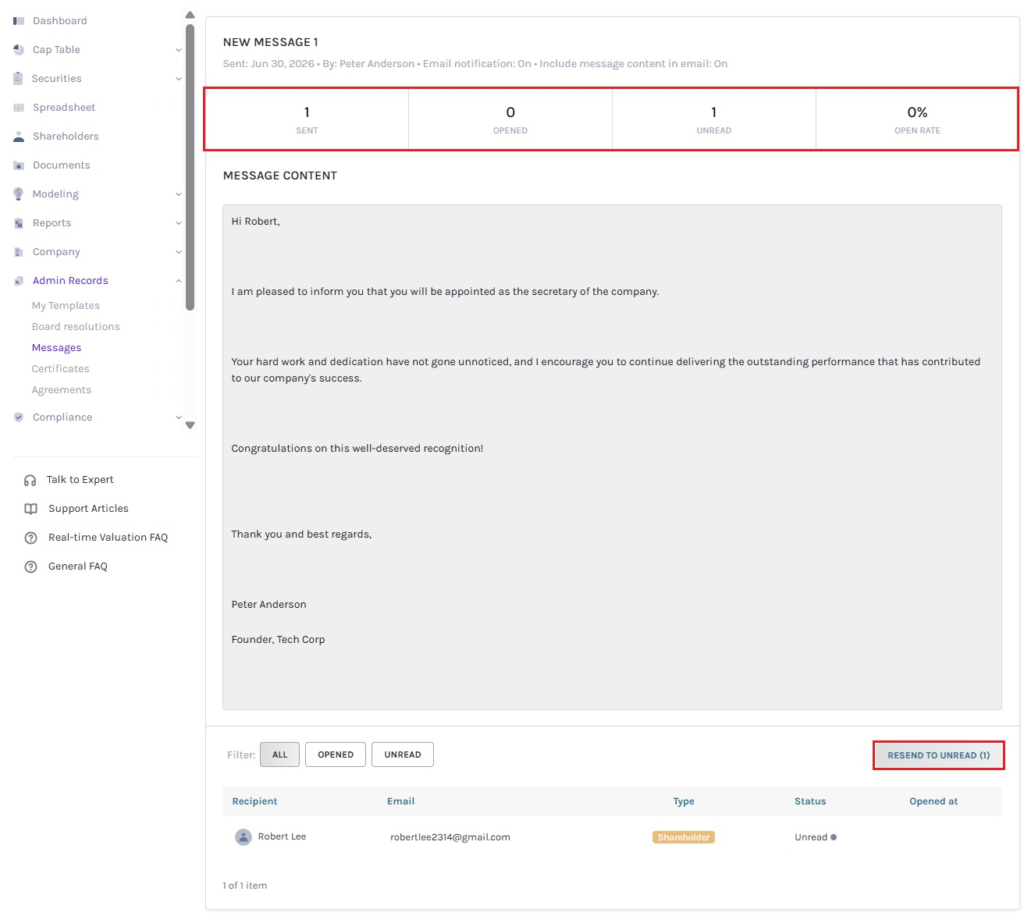
Task: Select Messages submenu item
Action: (x=56, y=347)
